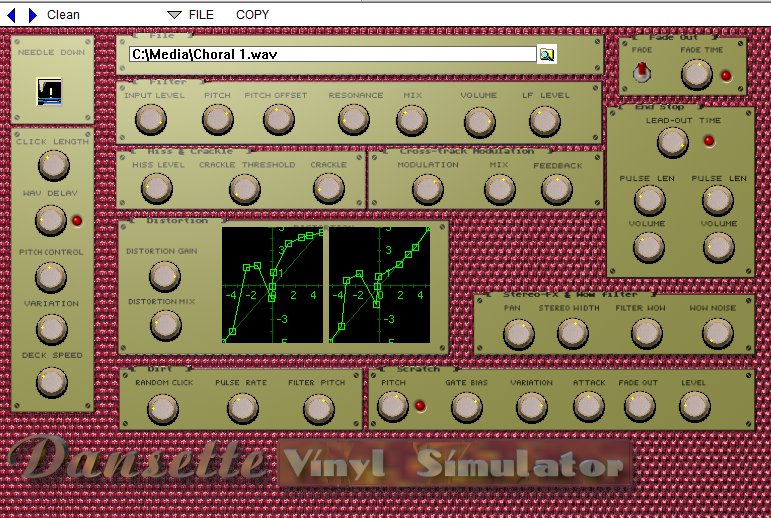Click the Deck Speed knob
This screenshot has width=771, height=518.
point(52,381)
